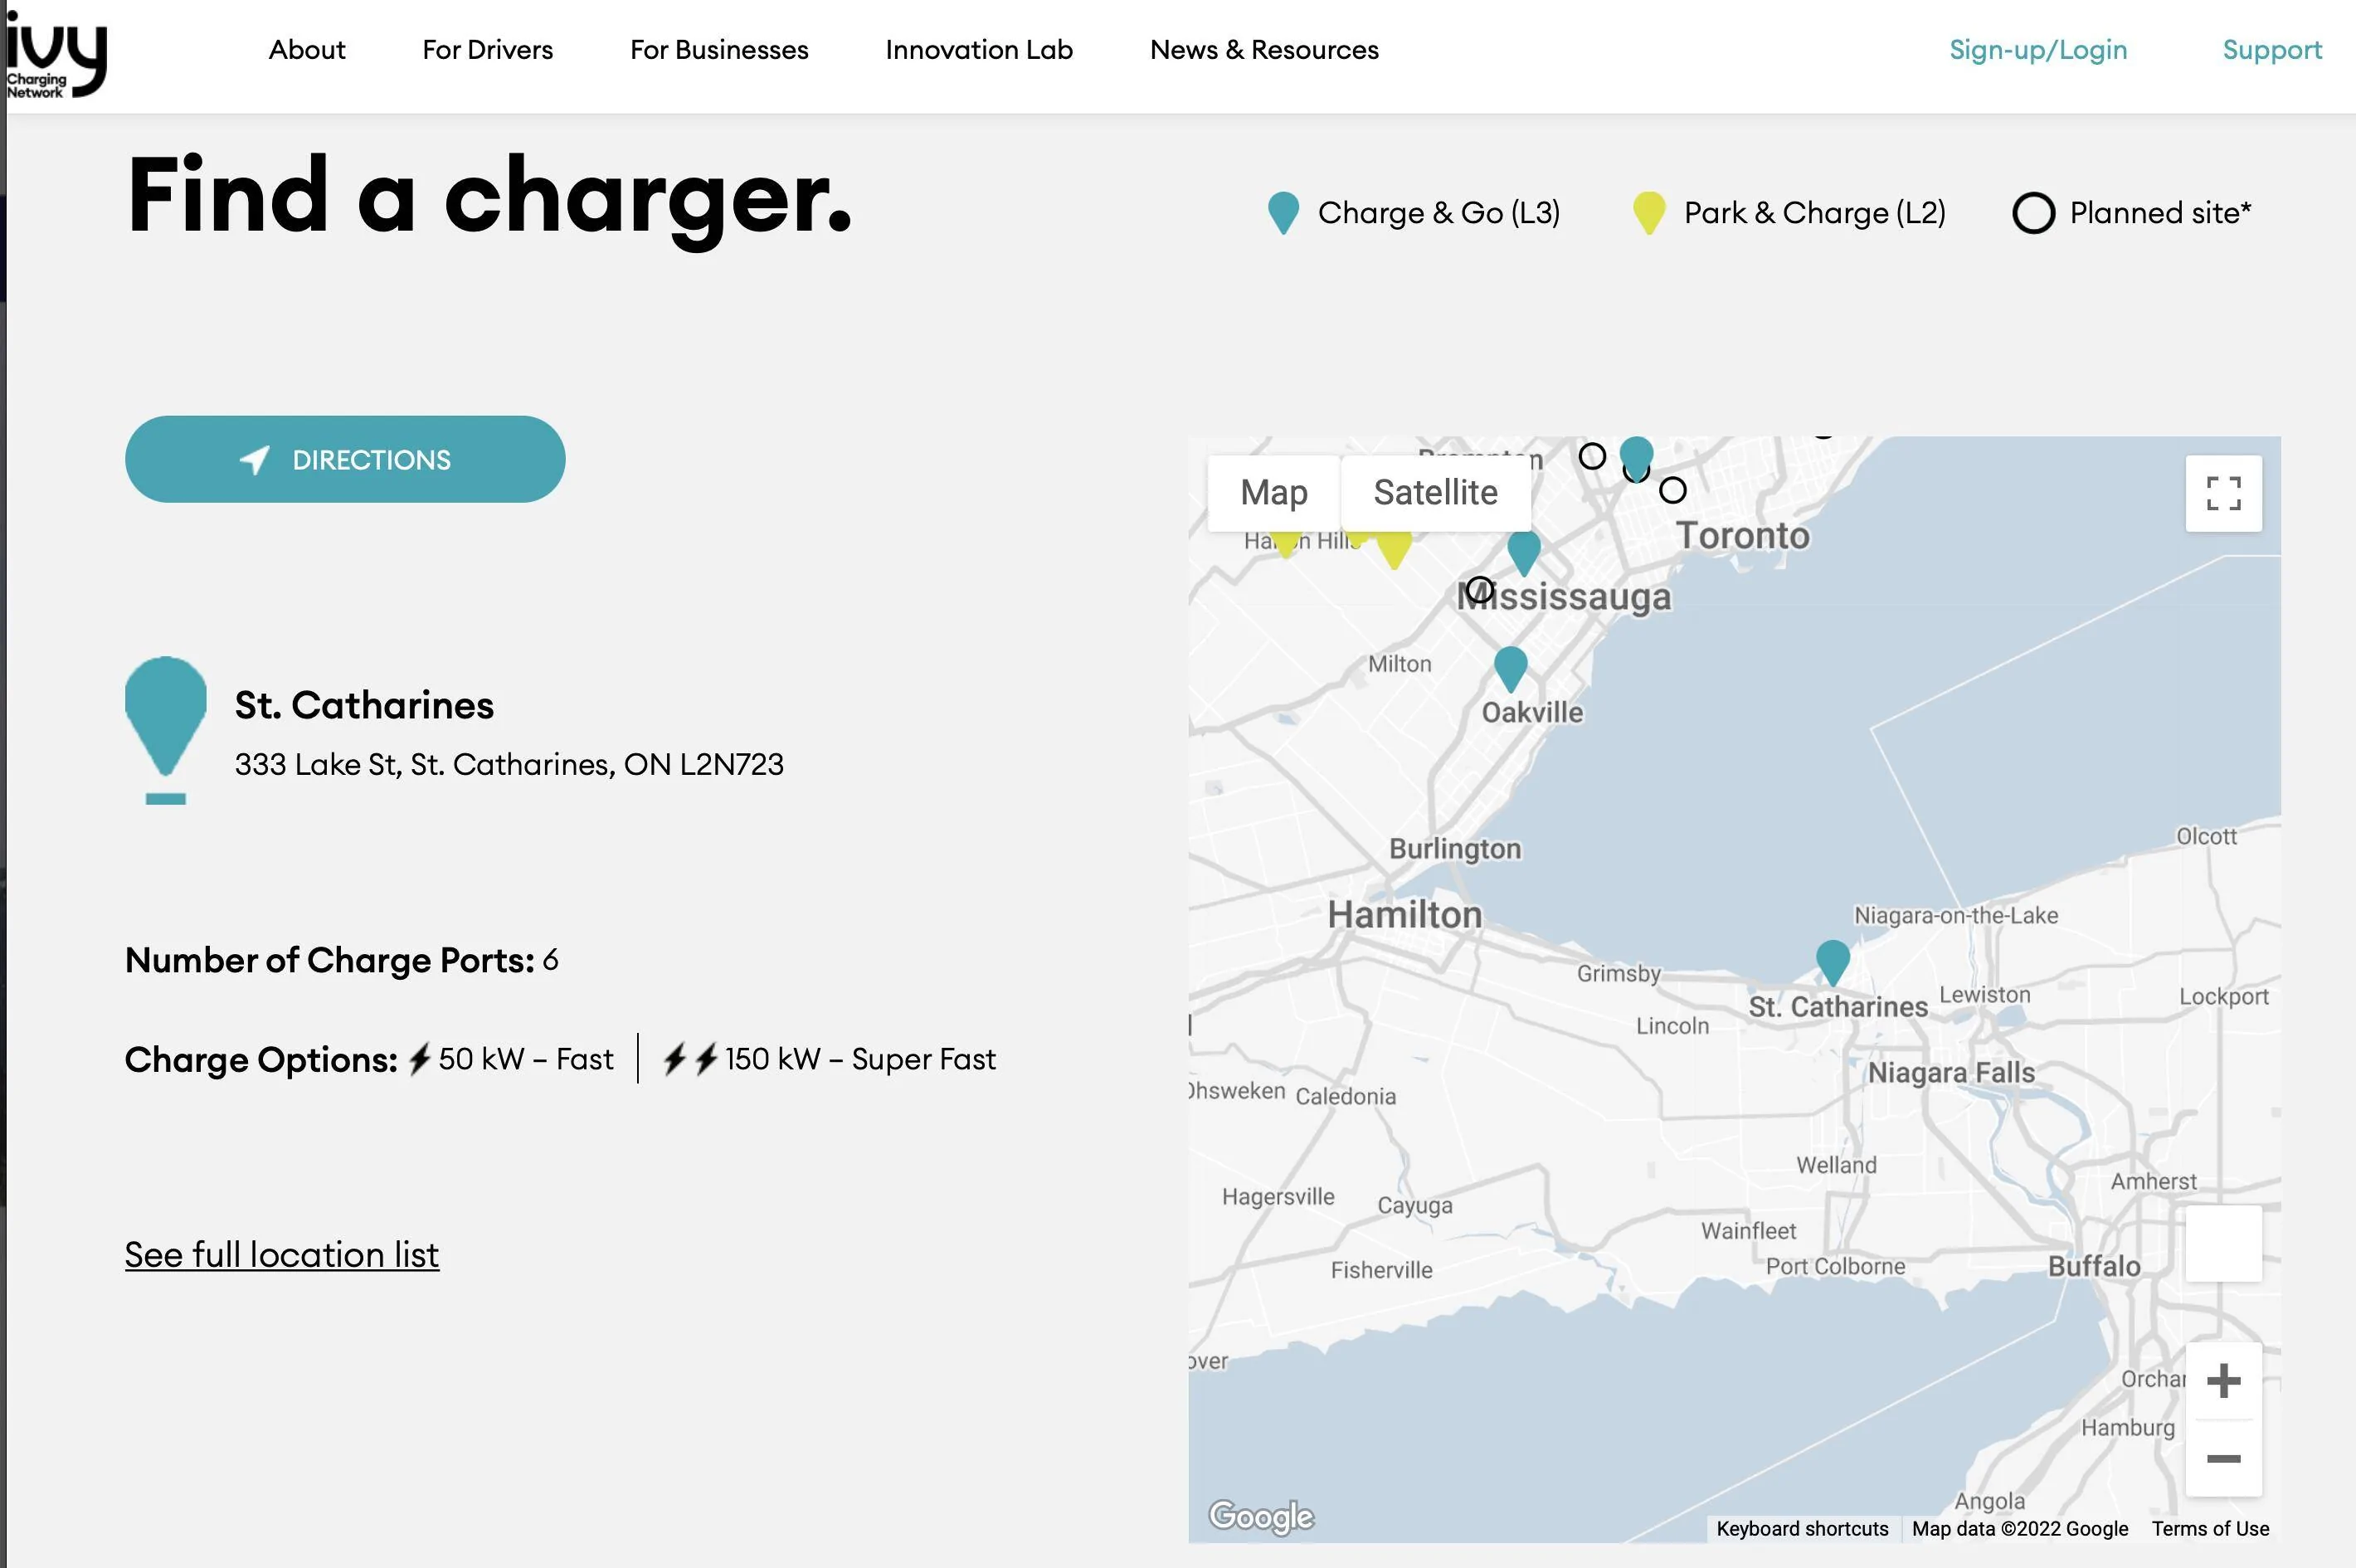
Task: Open the News & Resources menu
Action: click(x=1264, y=50)
